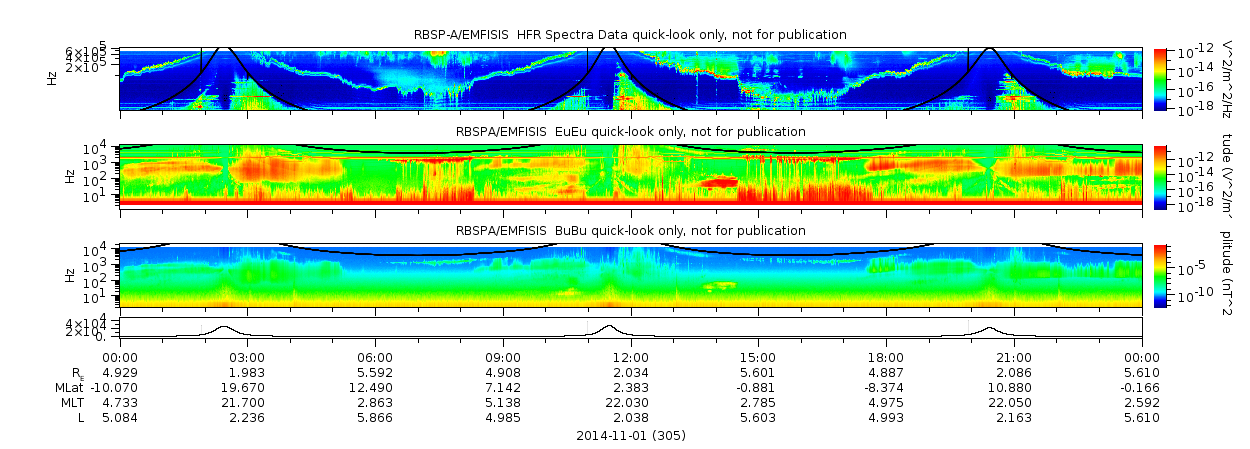Click the date label 2014-11-01 (305)
The width and height of the screenshot is (1250, 449).
coord(631,436)
